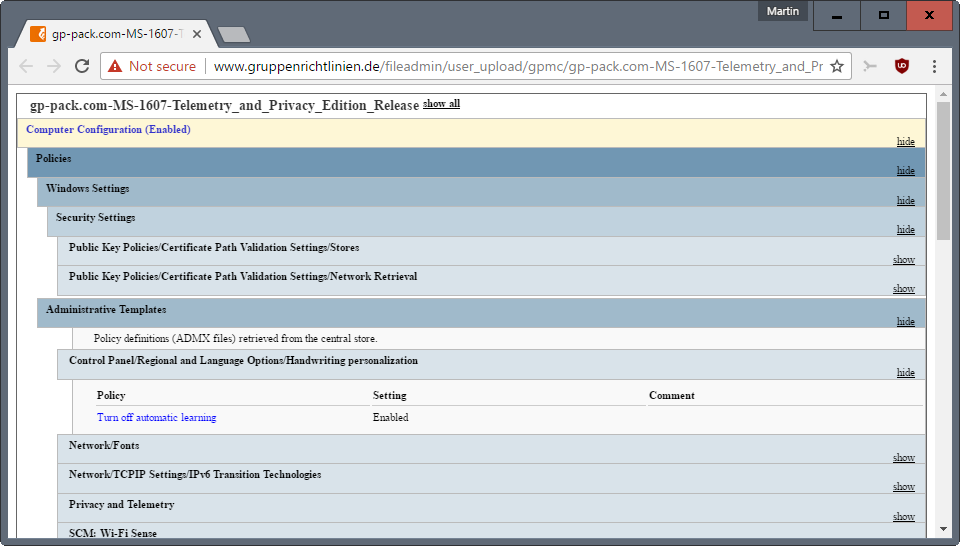Viewport: 960px width, 546px height.
Task: Open the Turn off automatic learning link
Action: pyautogui.click(x=157, y=417)
